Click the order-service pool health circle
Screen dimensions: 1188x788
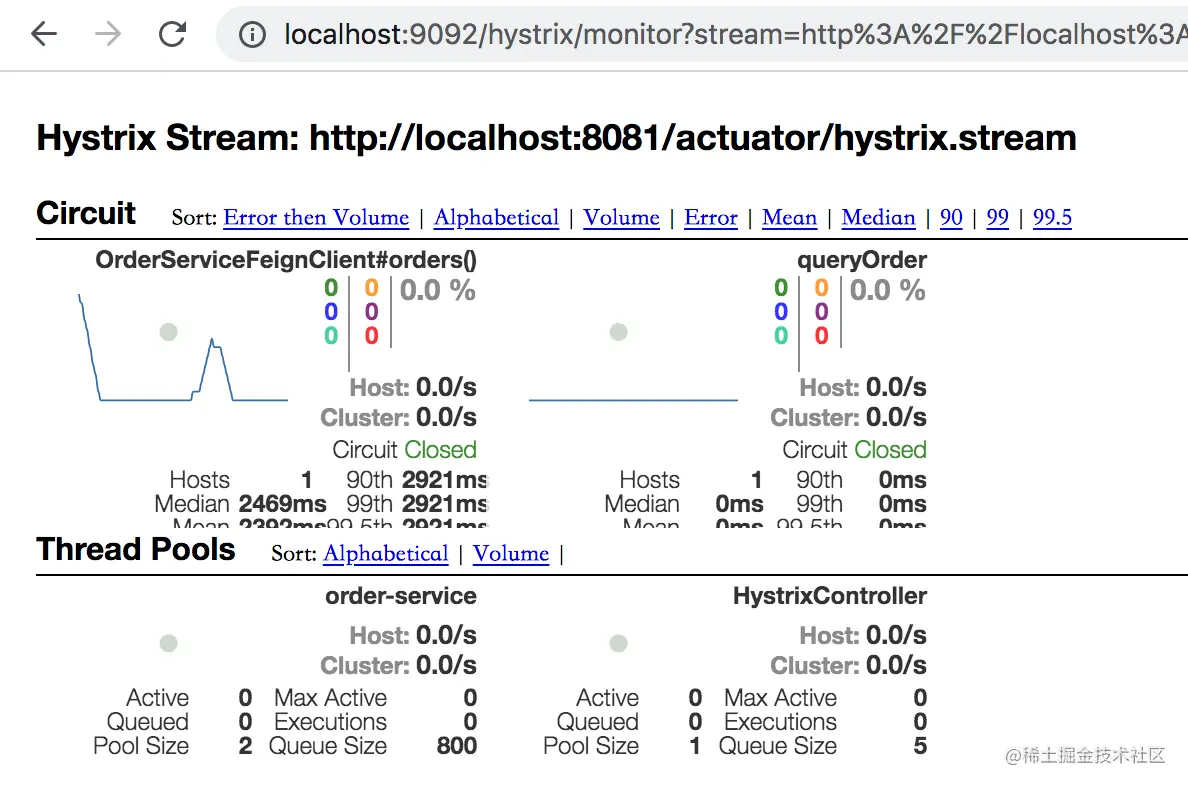coord(168,643)
